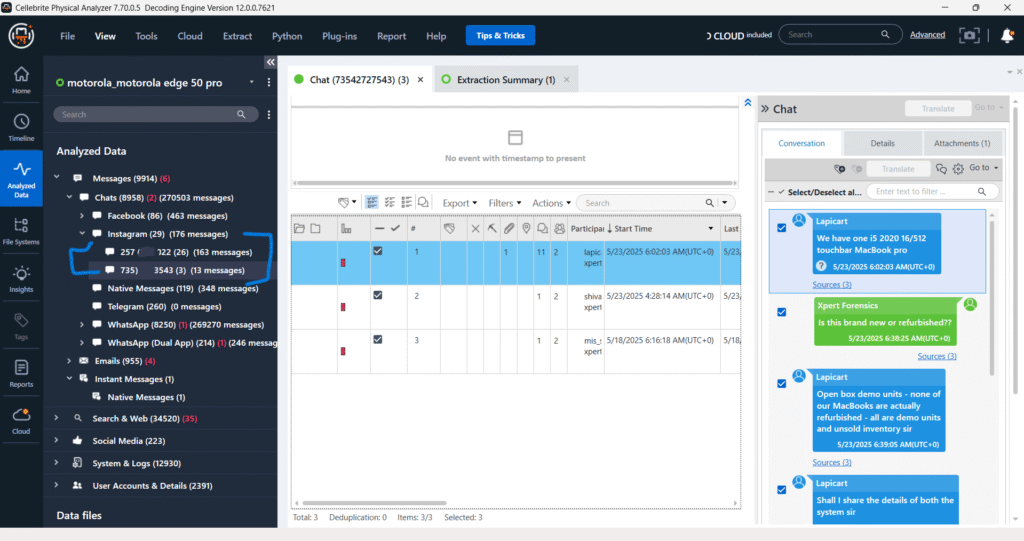Toggle checkbox for Open box demo units message
The width and height of the screenshot is (1024, 541).
click(782, 384)
